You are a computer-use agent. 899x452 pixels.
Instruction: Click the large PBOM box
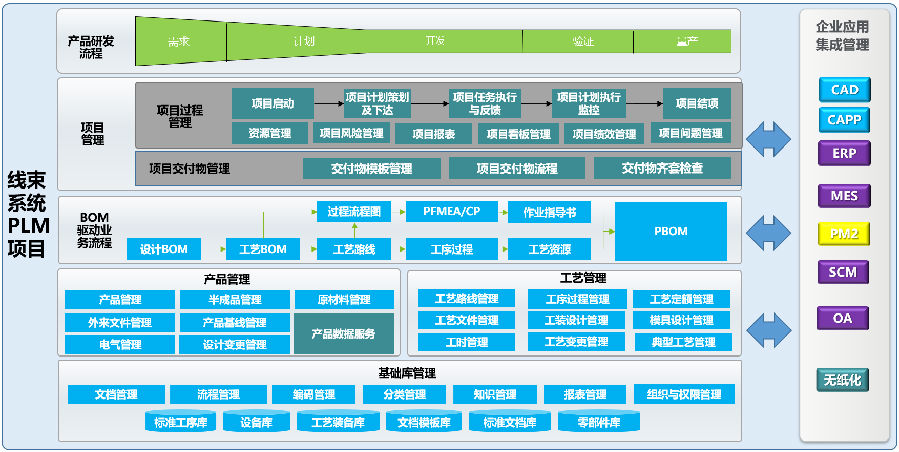[671, 231]
